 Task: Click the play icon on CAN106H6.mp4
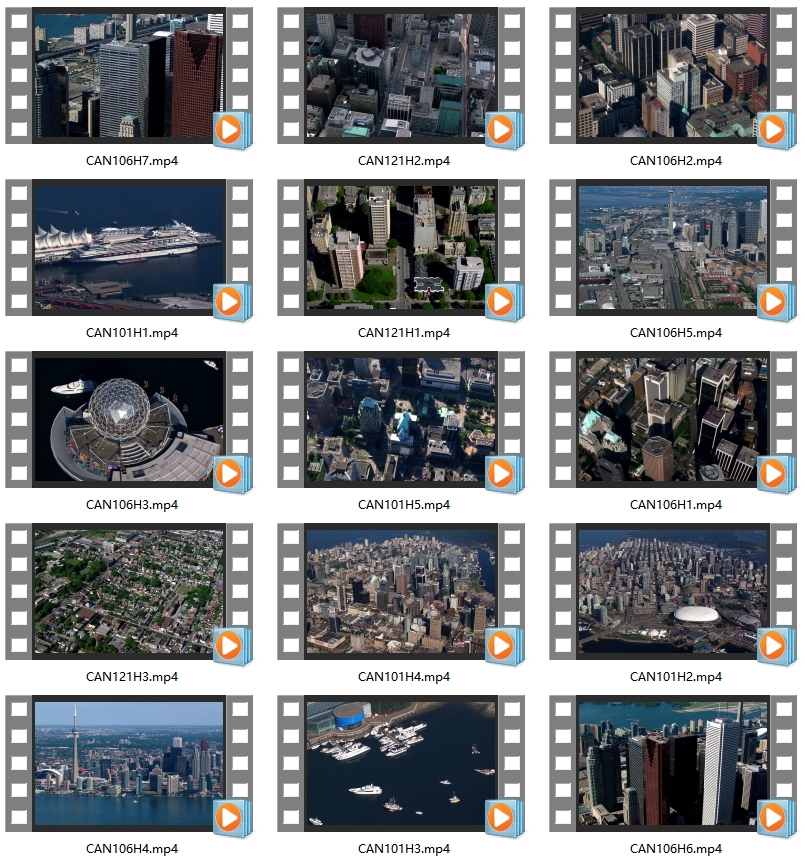(776, 818)
